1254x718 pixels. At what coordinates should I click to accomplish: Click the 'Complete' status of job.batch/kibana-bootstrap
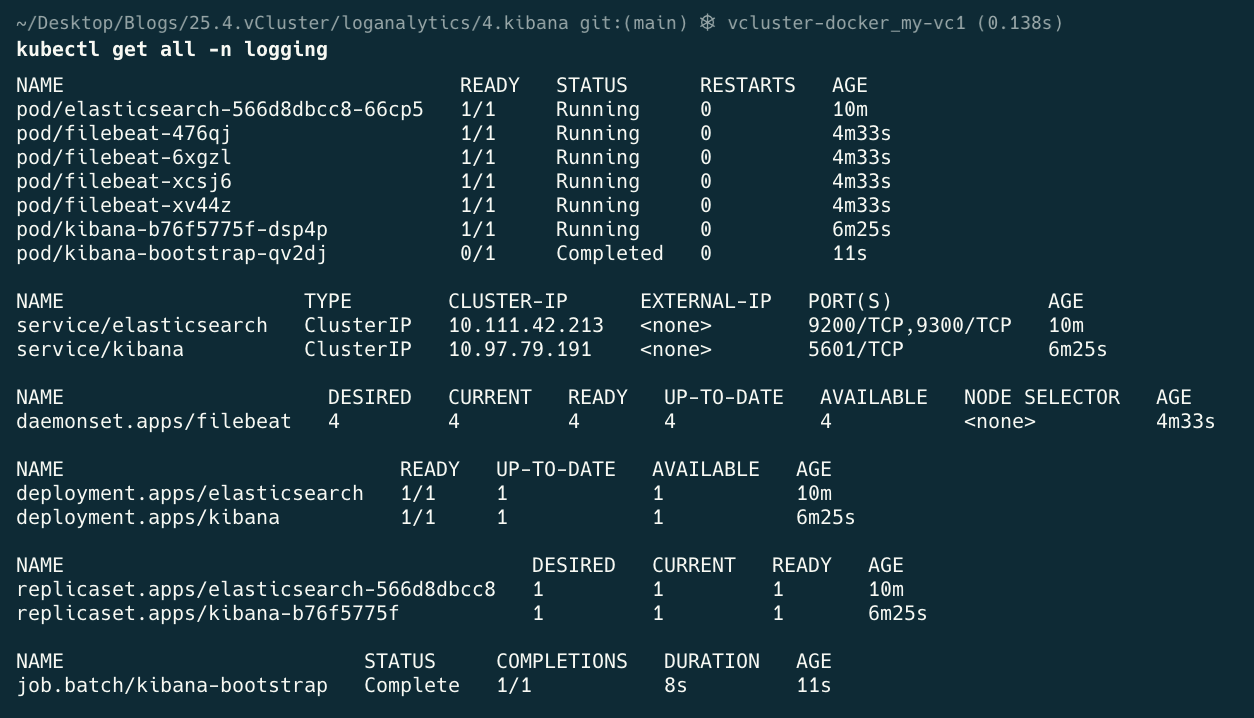click(412, 685)
